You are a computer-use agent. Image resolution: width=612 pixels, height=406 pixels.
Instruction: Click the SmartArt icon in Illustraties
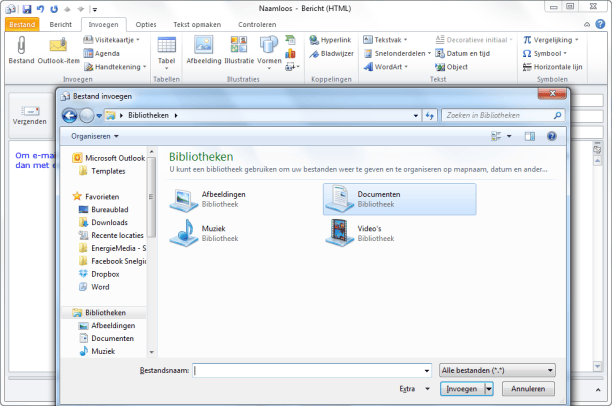pyautogui.click(x=290, y=40)
